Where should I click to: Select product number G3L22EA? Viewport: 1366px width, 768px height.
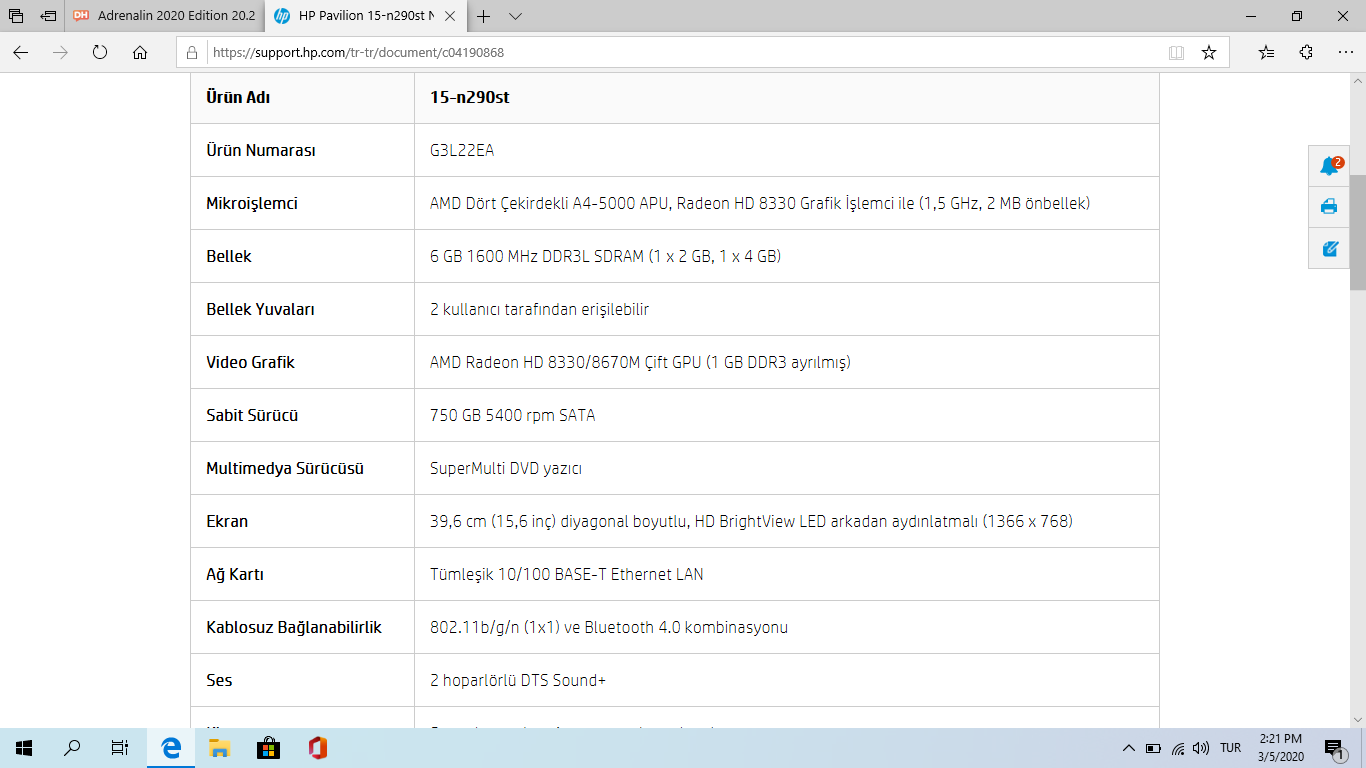462,150
